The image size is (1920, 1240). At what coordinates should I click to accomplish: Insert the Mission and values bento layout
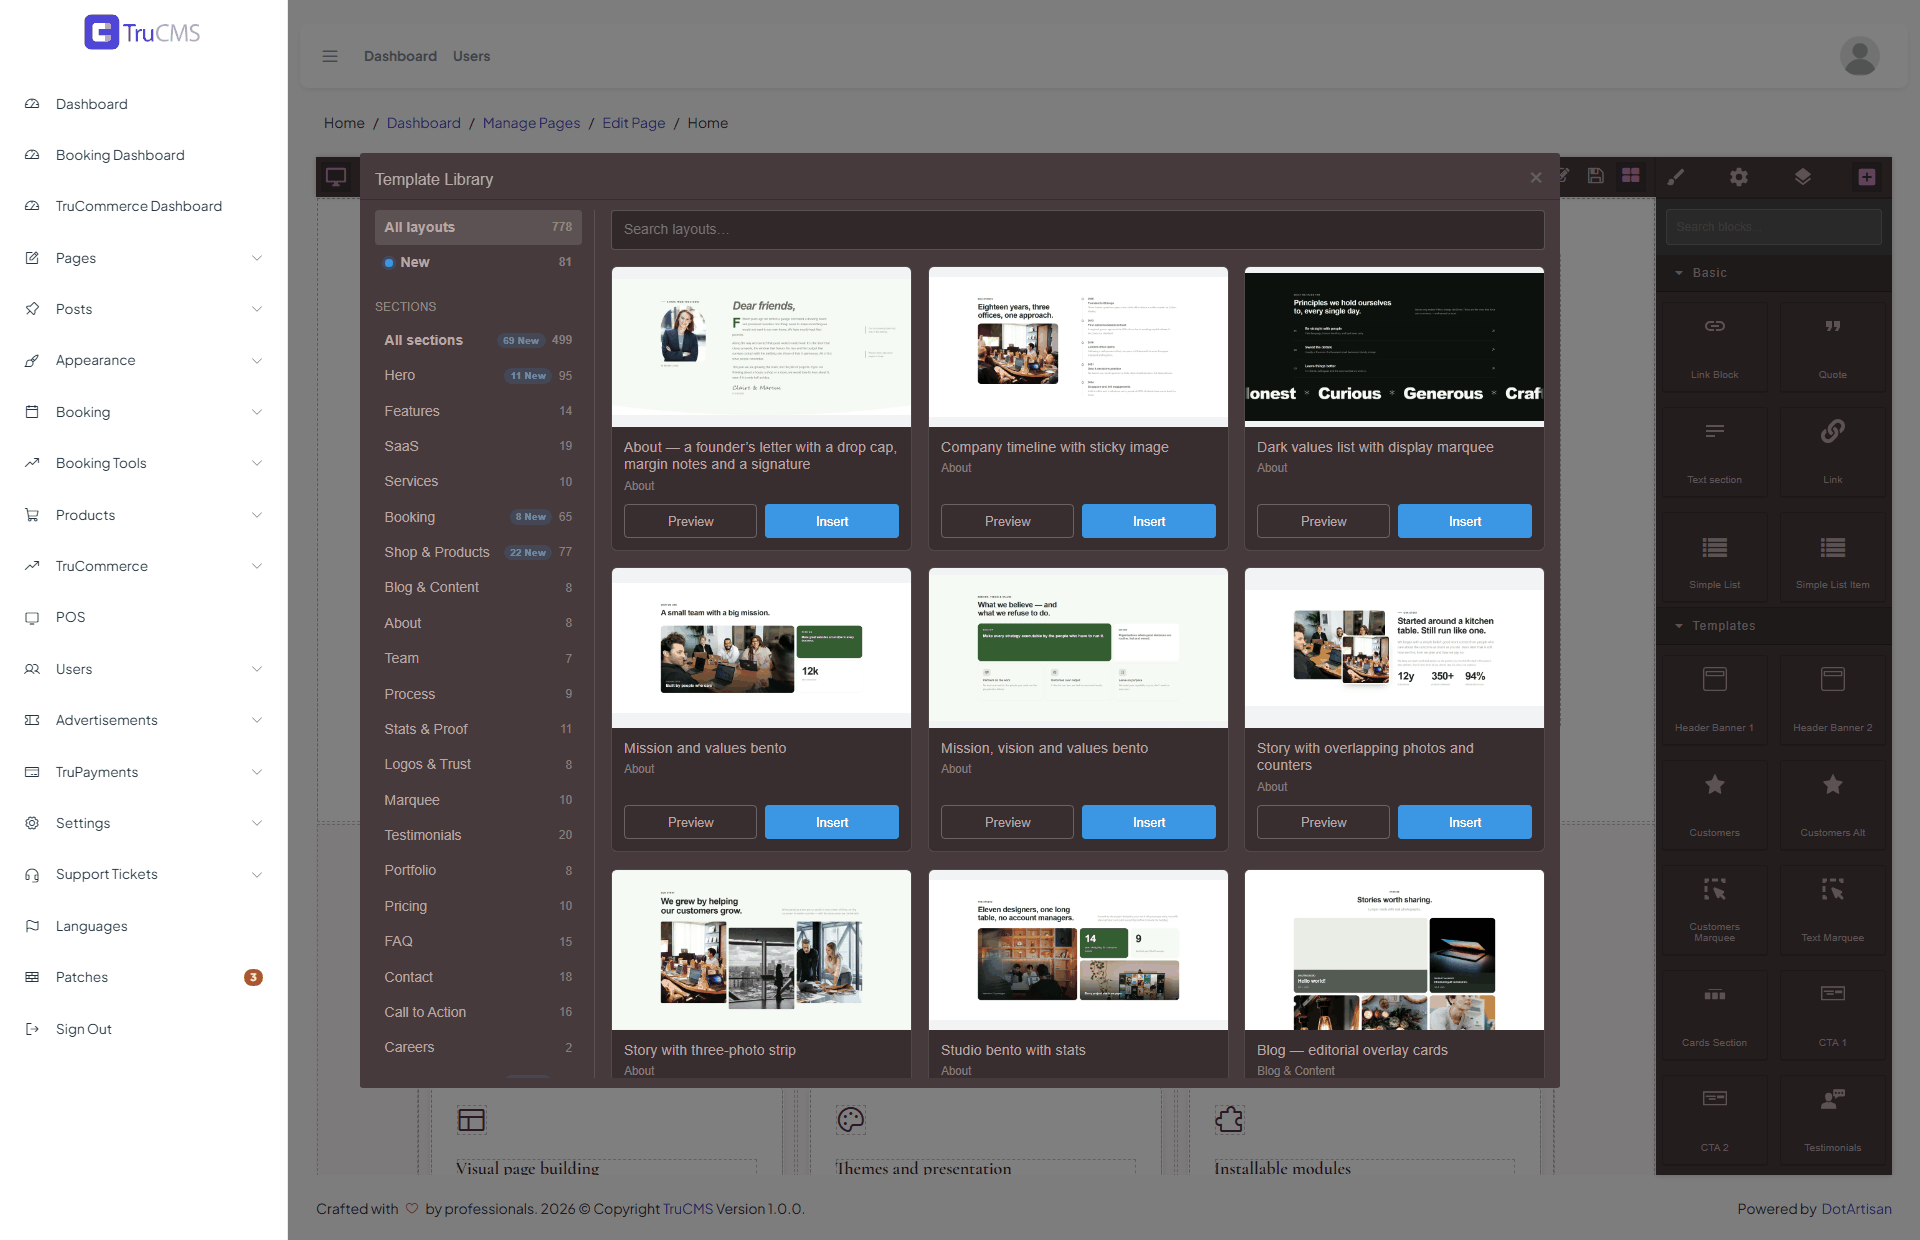tap(831, 822)
